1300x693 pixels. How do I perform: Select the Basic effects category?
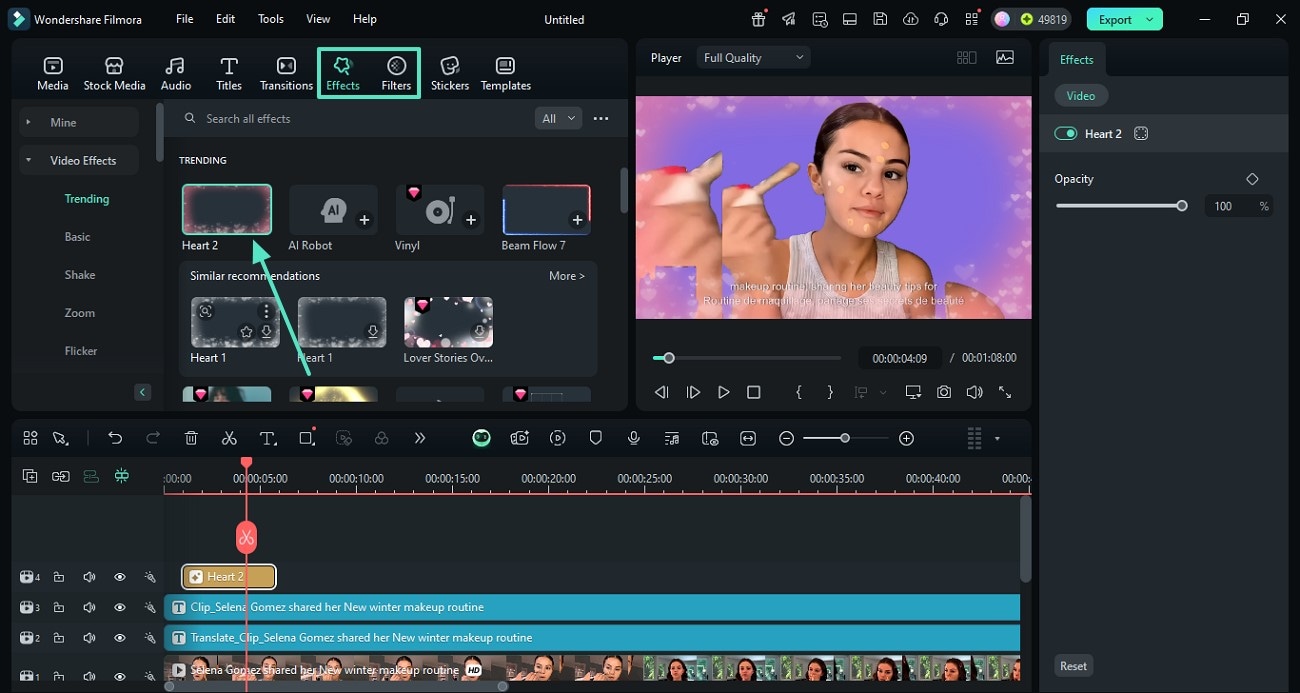tap(78, 237)
